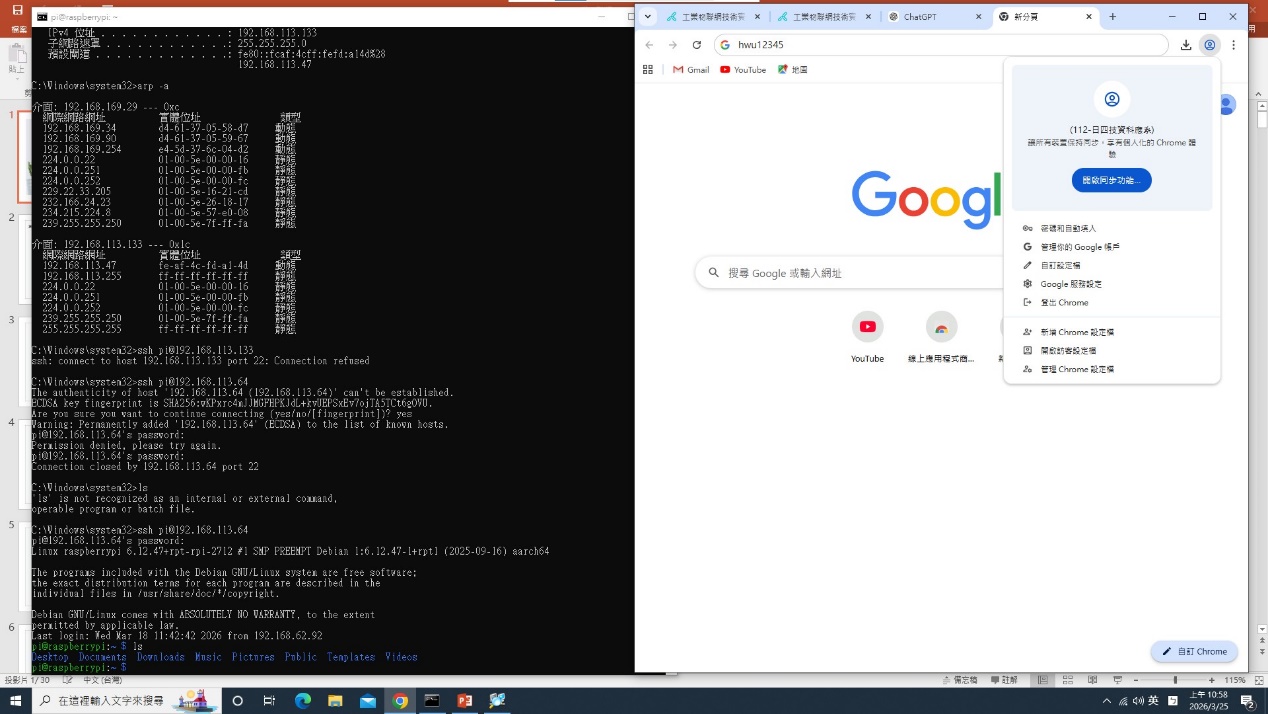Open File Explorer from the taskbar
The width and height of the screenshot is (1268, 714).
tap(335, 701)
